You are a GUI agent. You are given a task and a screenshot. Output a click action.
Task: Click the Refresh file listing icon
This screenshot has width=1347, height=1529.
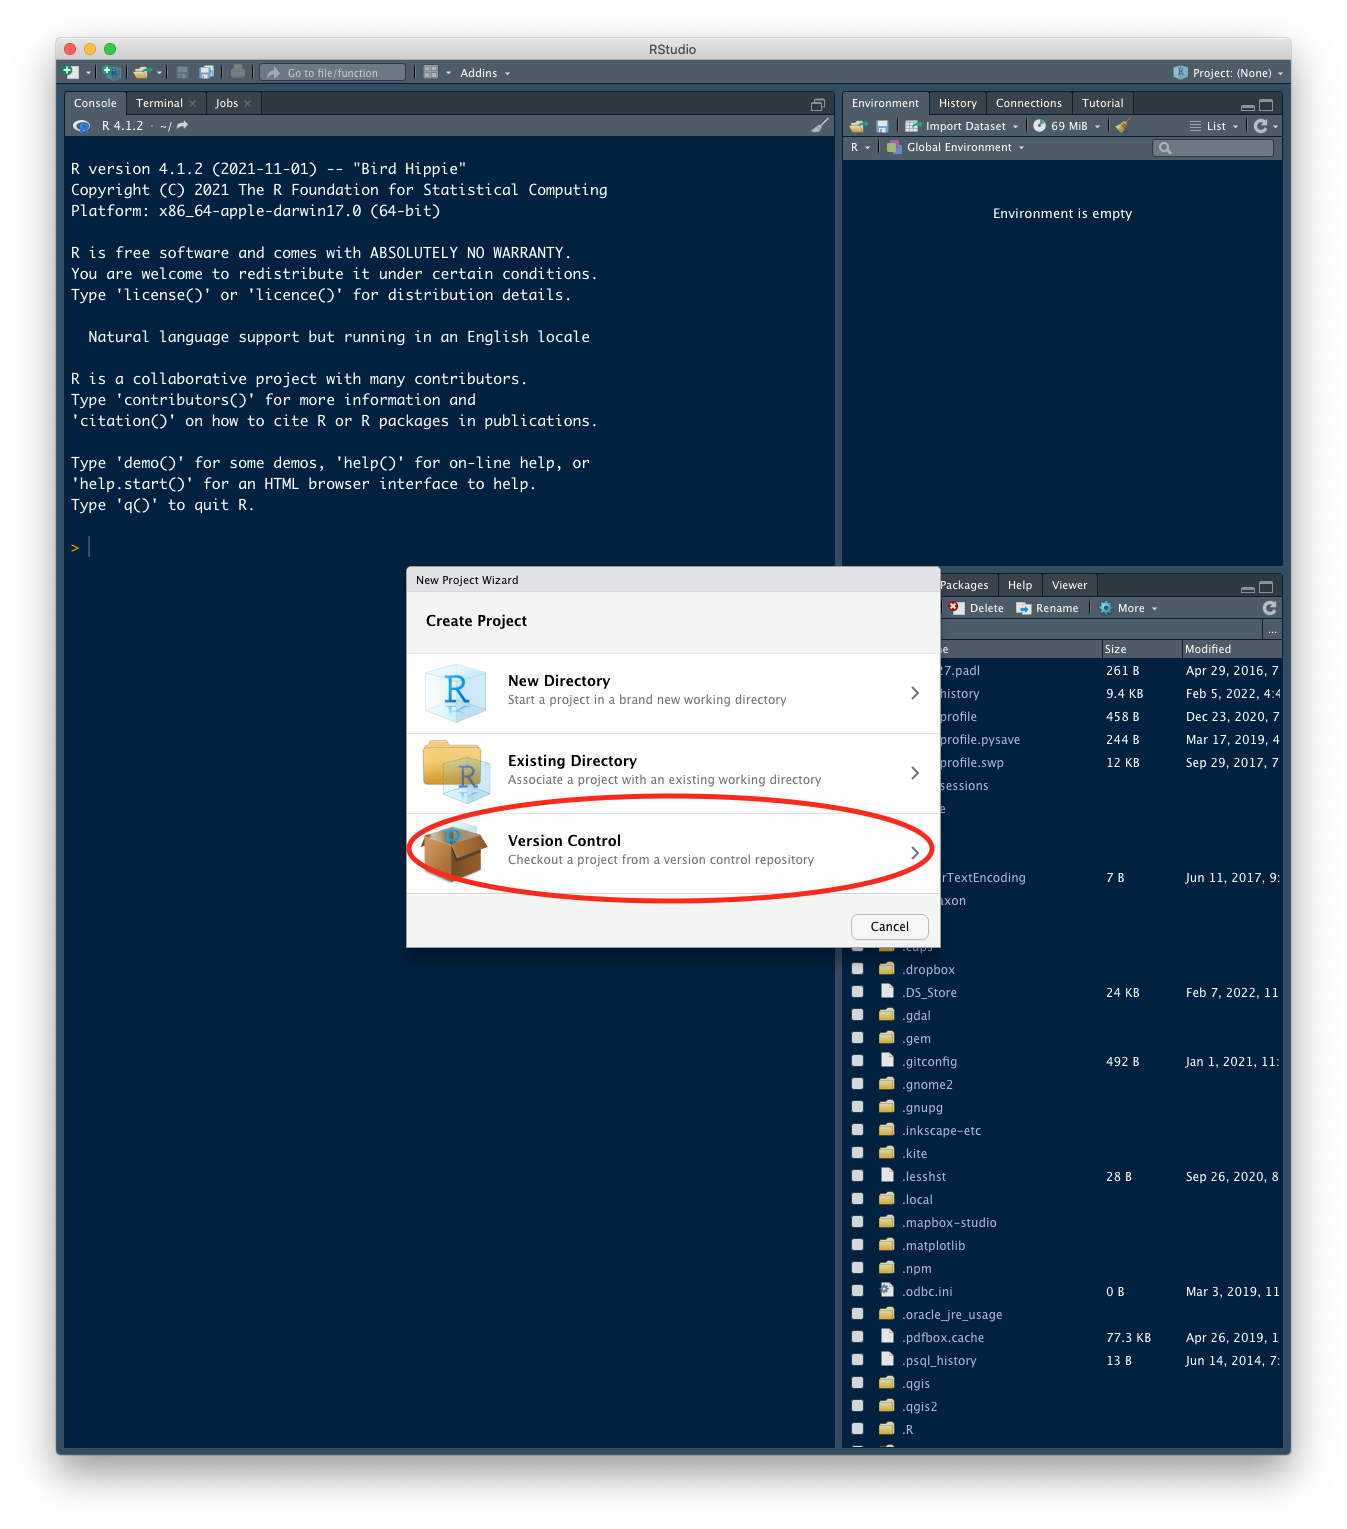click(x=1269, y=608)
